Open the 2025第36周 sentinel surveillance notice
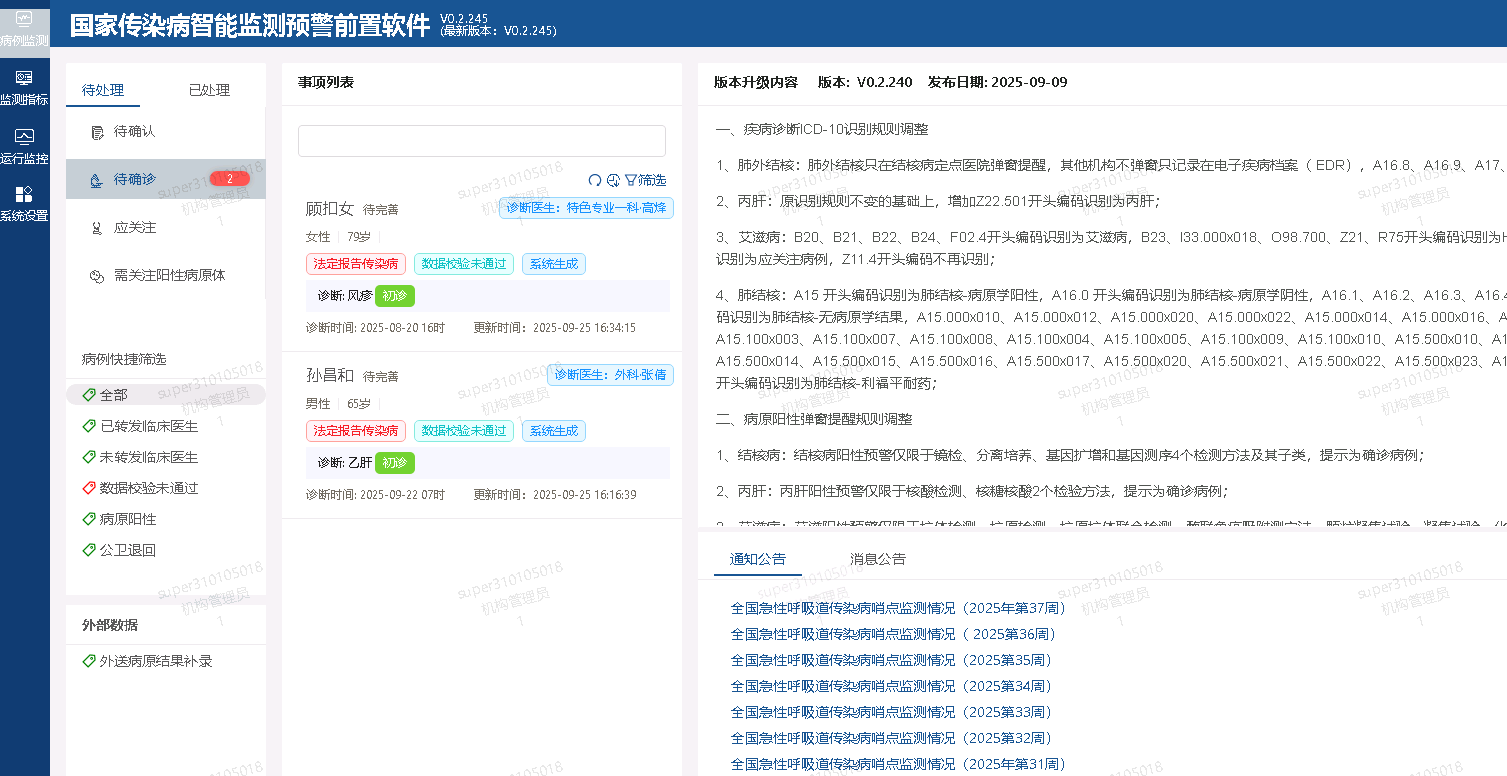Image resolution: width=1507 pixels, height=776 pixels. click(x=894, y=634)
